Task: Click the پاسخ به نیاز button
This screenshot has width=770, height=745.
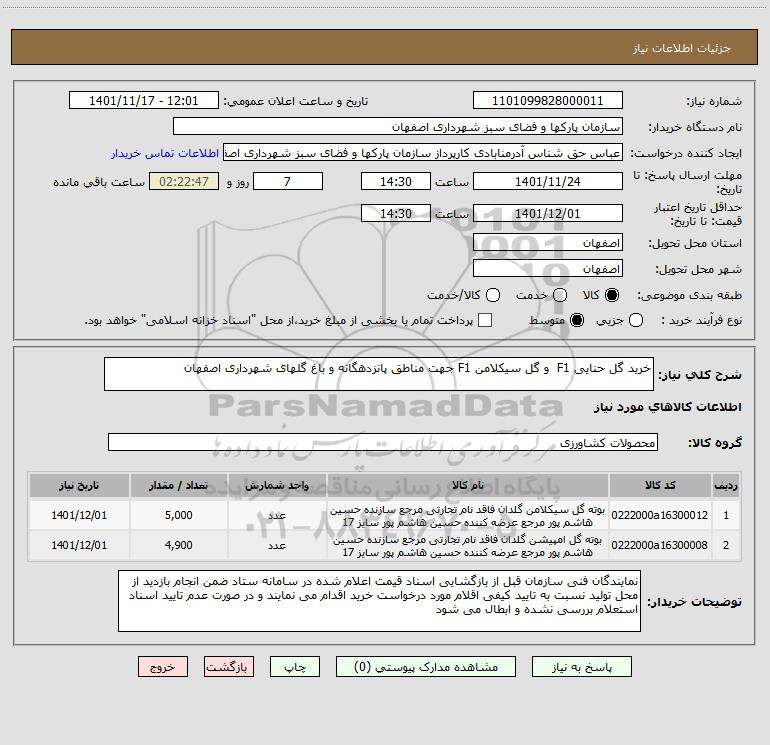Action: 581,667
